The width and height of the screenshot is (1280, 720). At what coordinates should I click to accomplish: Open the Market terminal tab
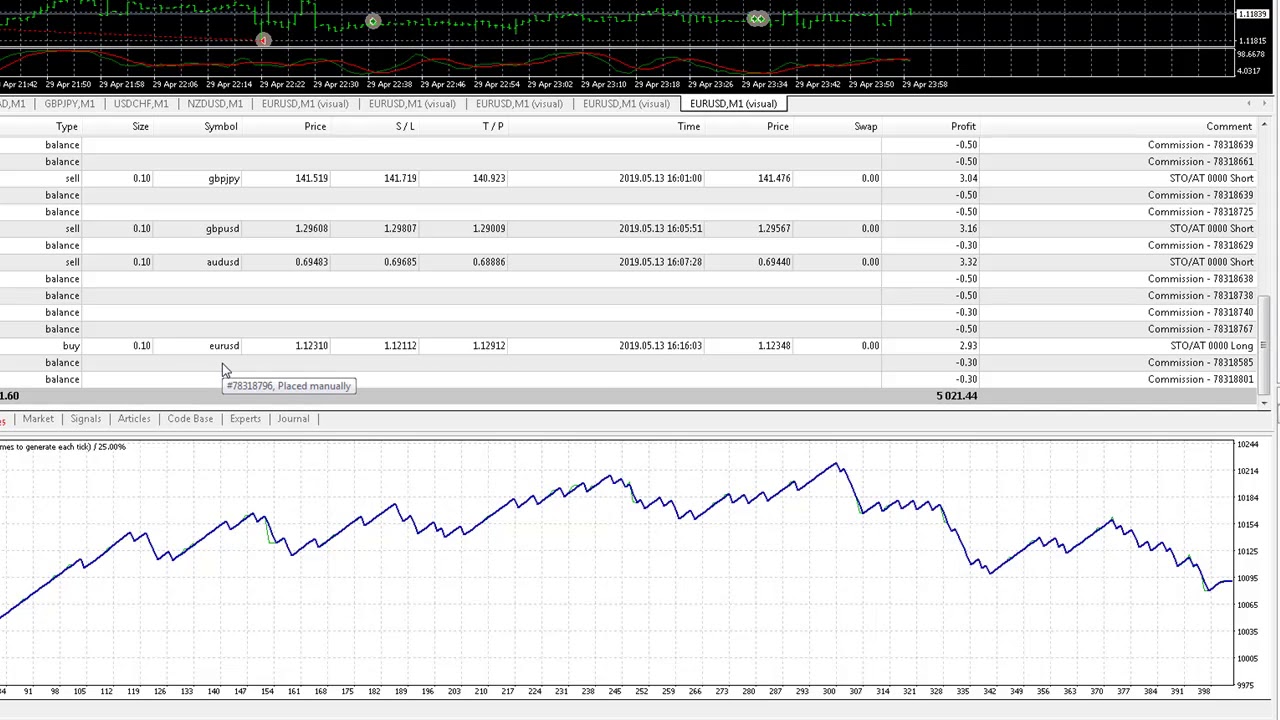[38, 419]
